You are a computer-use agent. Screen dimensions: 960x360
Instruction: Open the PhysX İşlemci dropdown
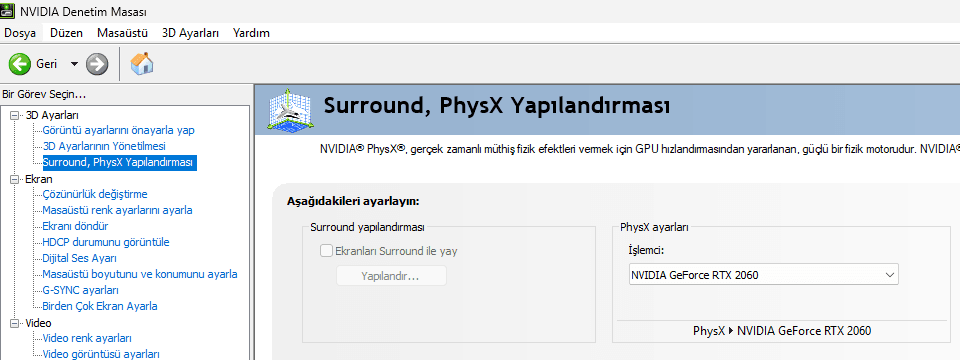[x=763, y=275]
